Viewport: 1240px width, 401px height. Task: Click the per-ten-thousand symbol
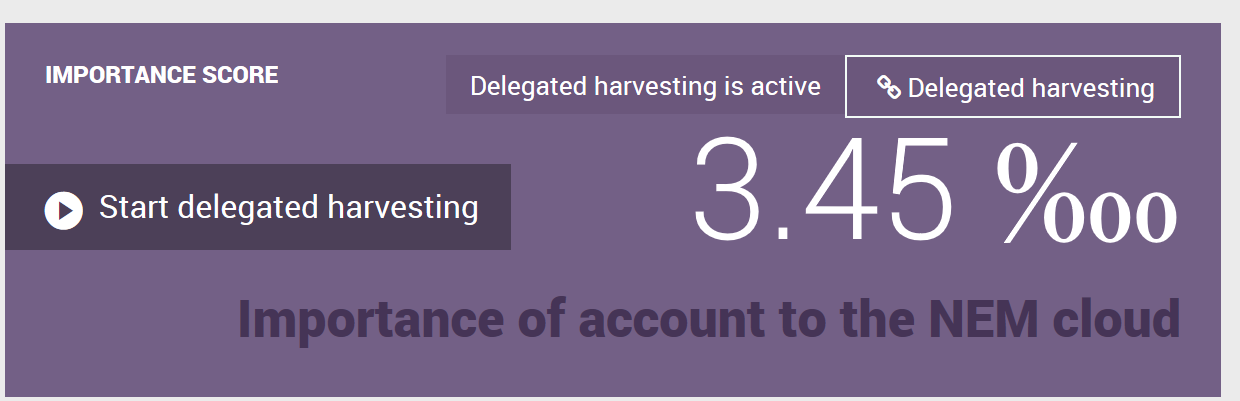(1086, 196)
